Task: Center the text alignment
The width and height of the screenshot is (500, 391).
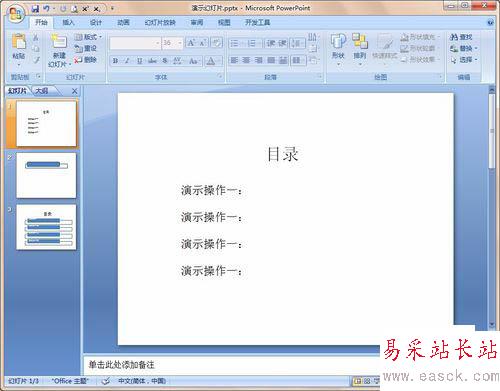Action: click(x=246, y=60)
